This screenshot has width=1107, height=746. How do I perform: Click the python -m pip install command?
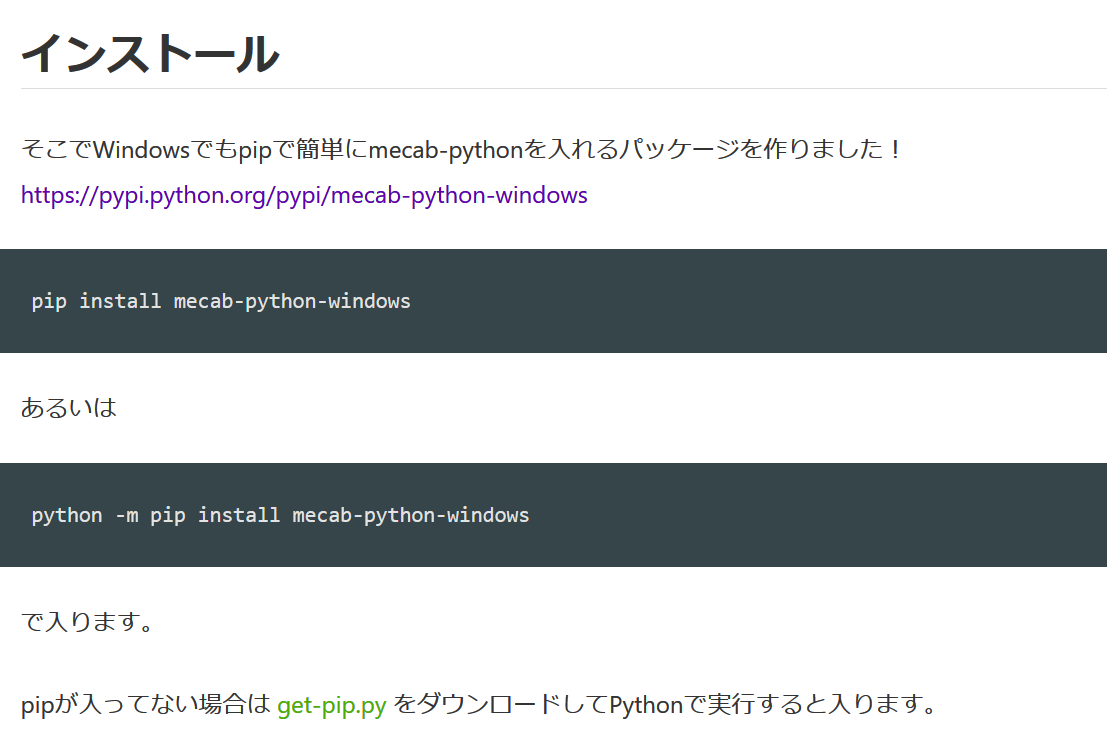[x=280, y=515]
